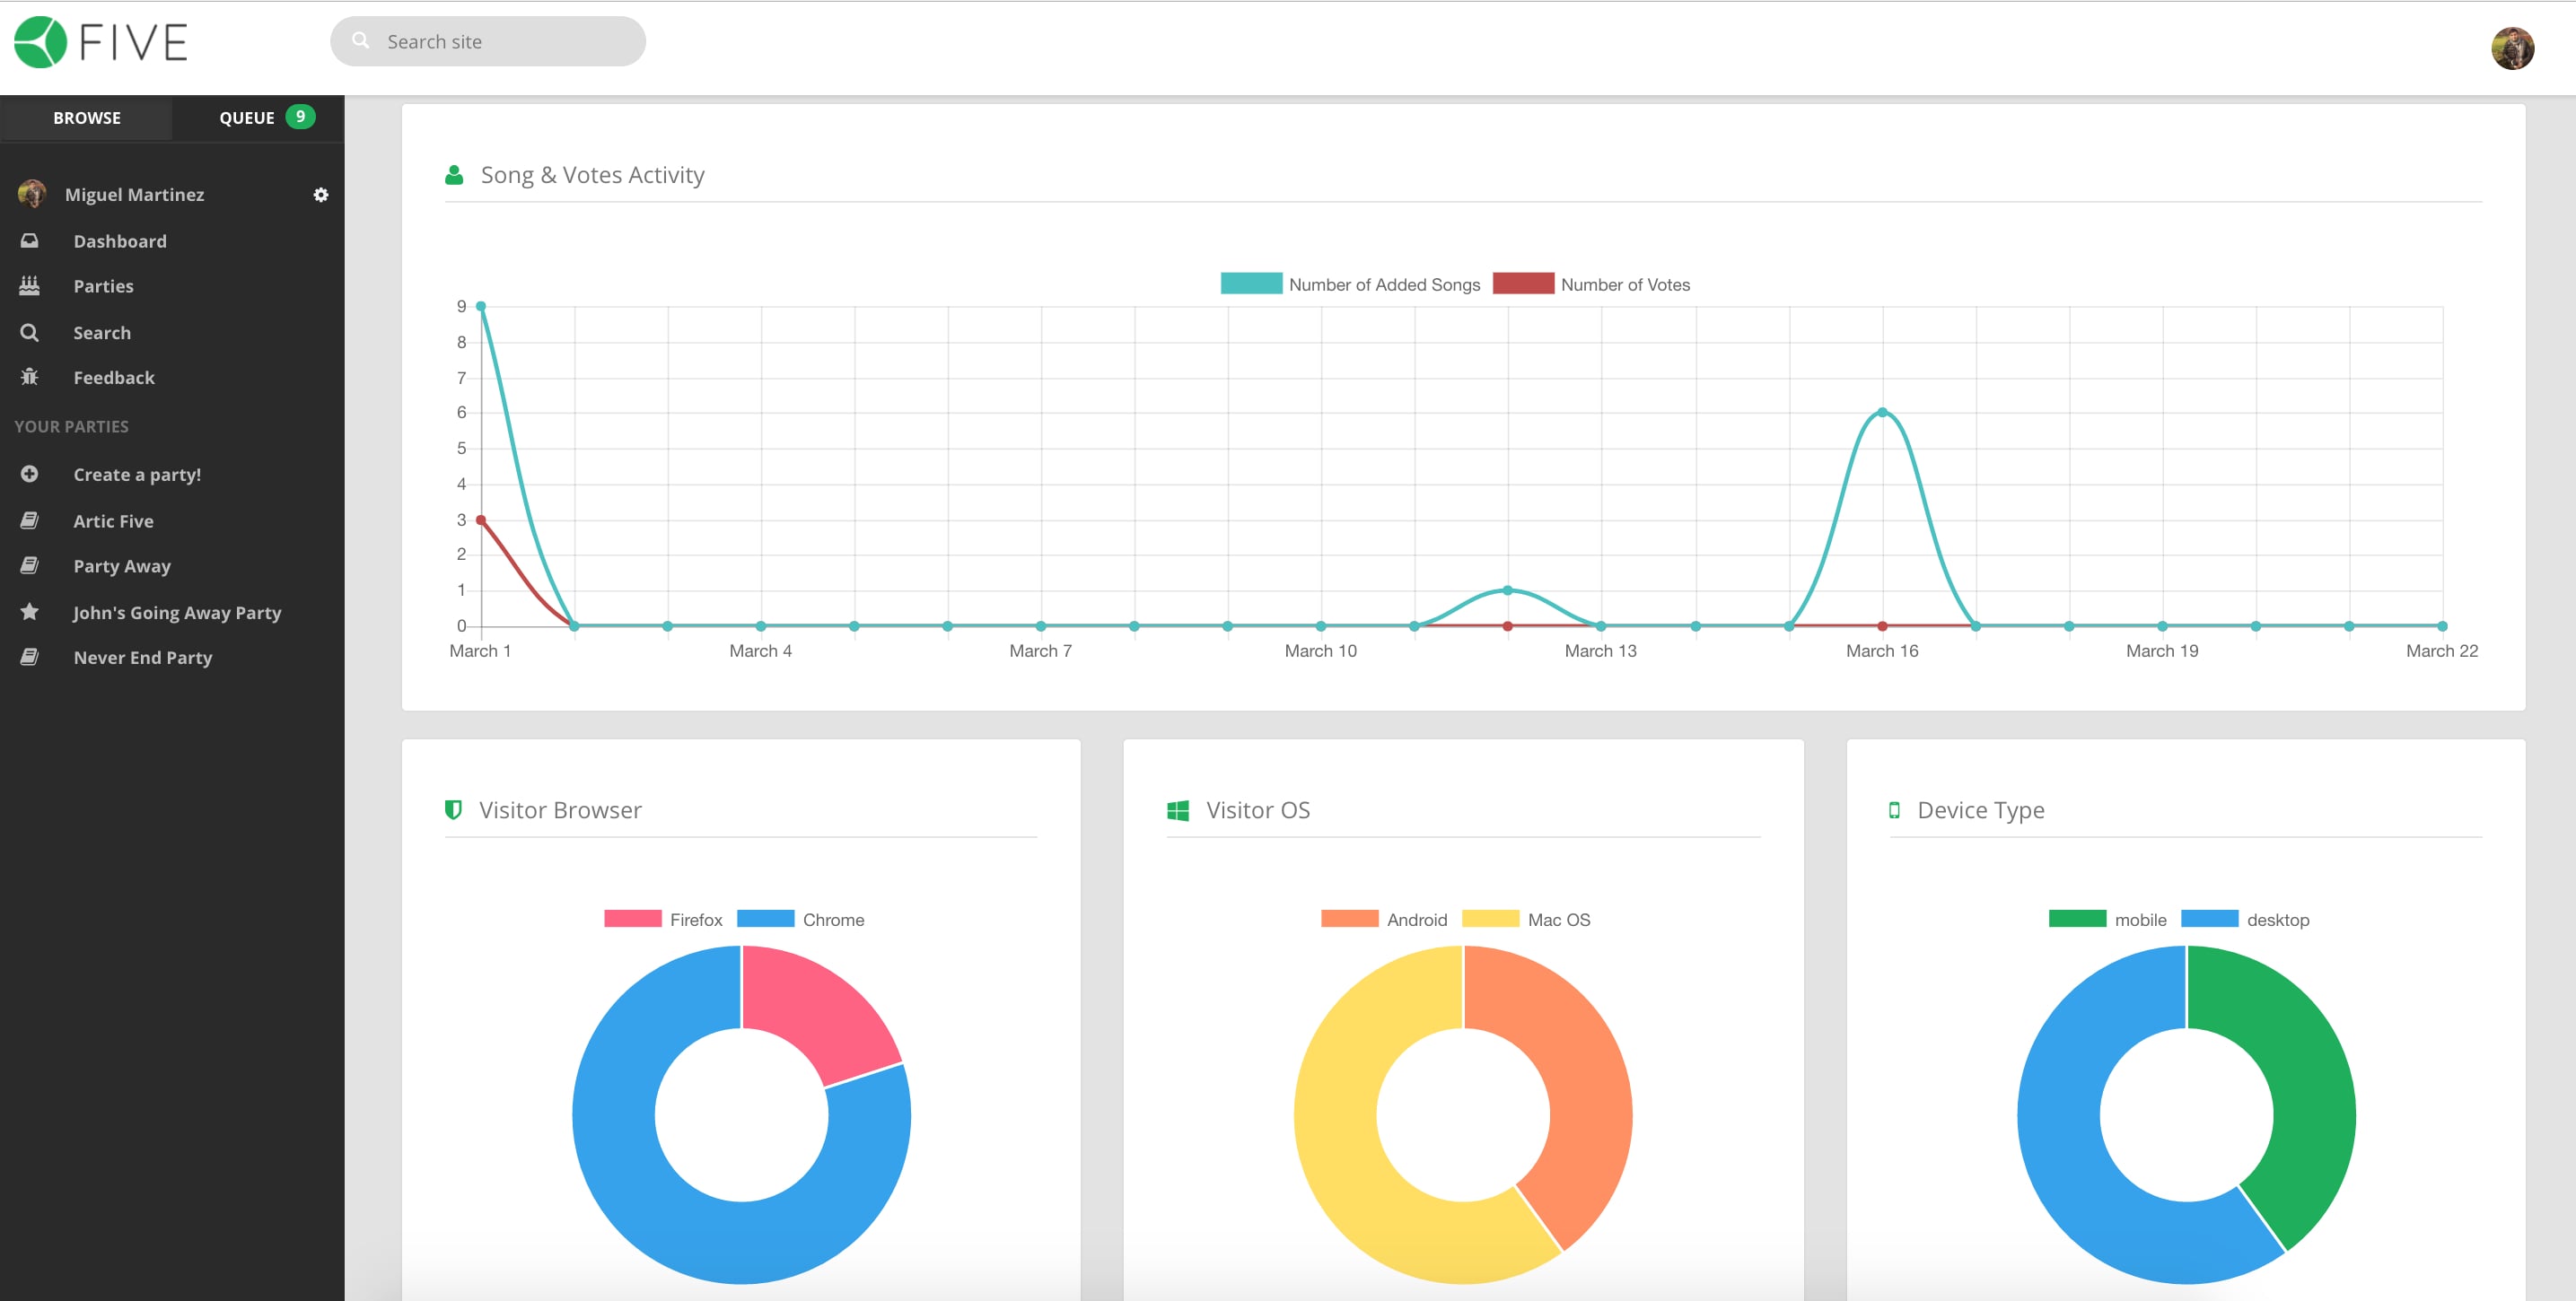Click the sidebar Search magnifier icon
Viewport: 2576px width, 1301px height.
tap(30, 332)
